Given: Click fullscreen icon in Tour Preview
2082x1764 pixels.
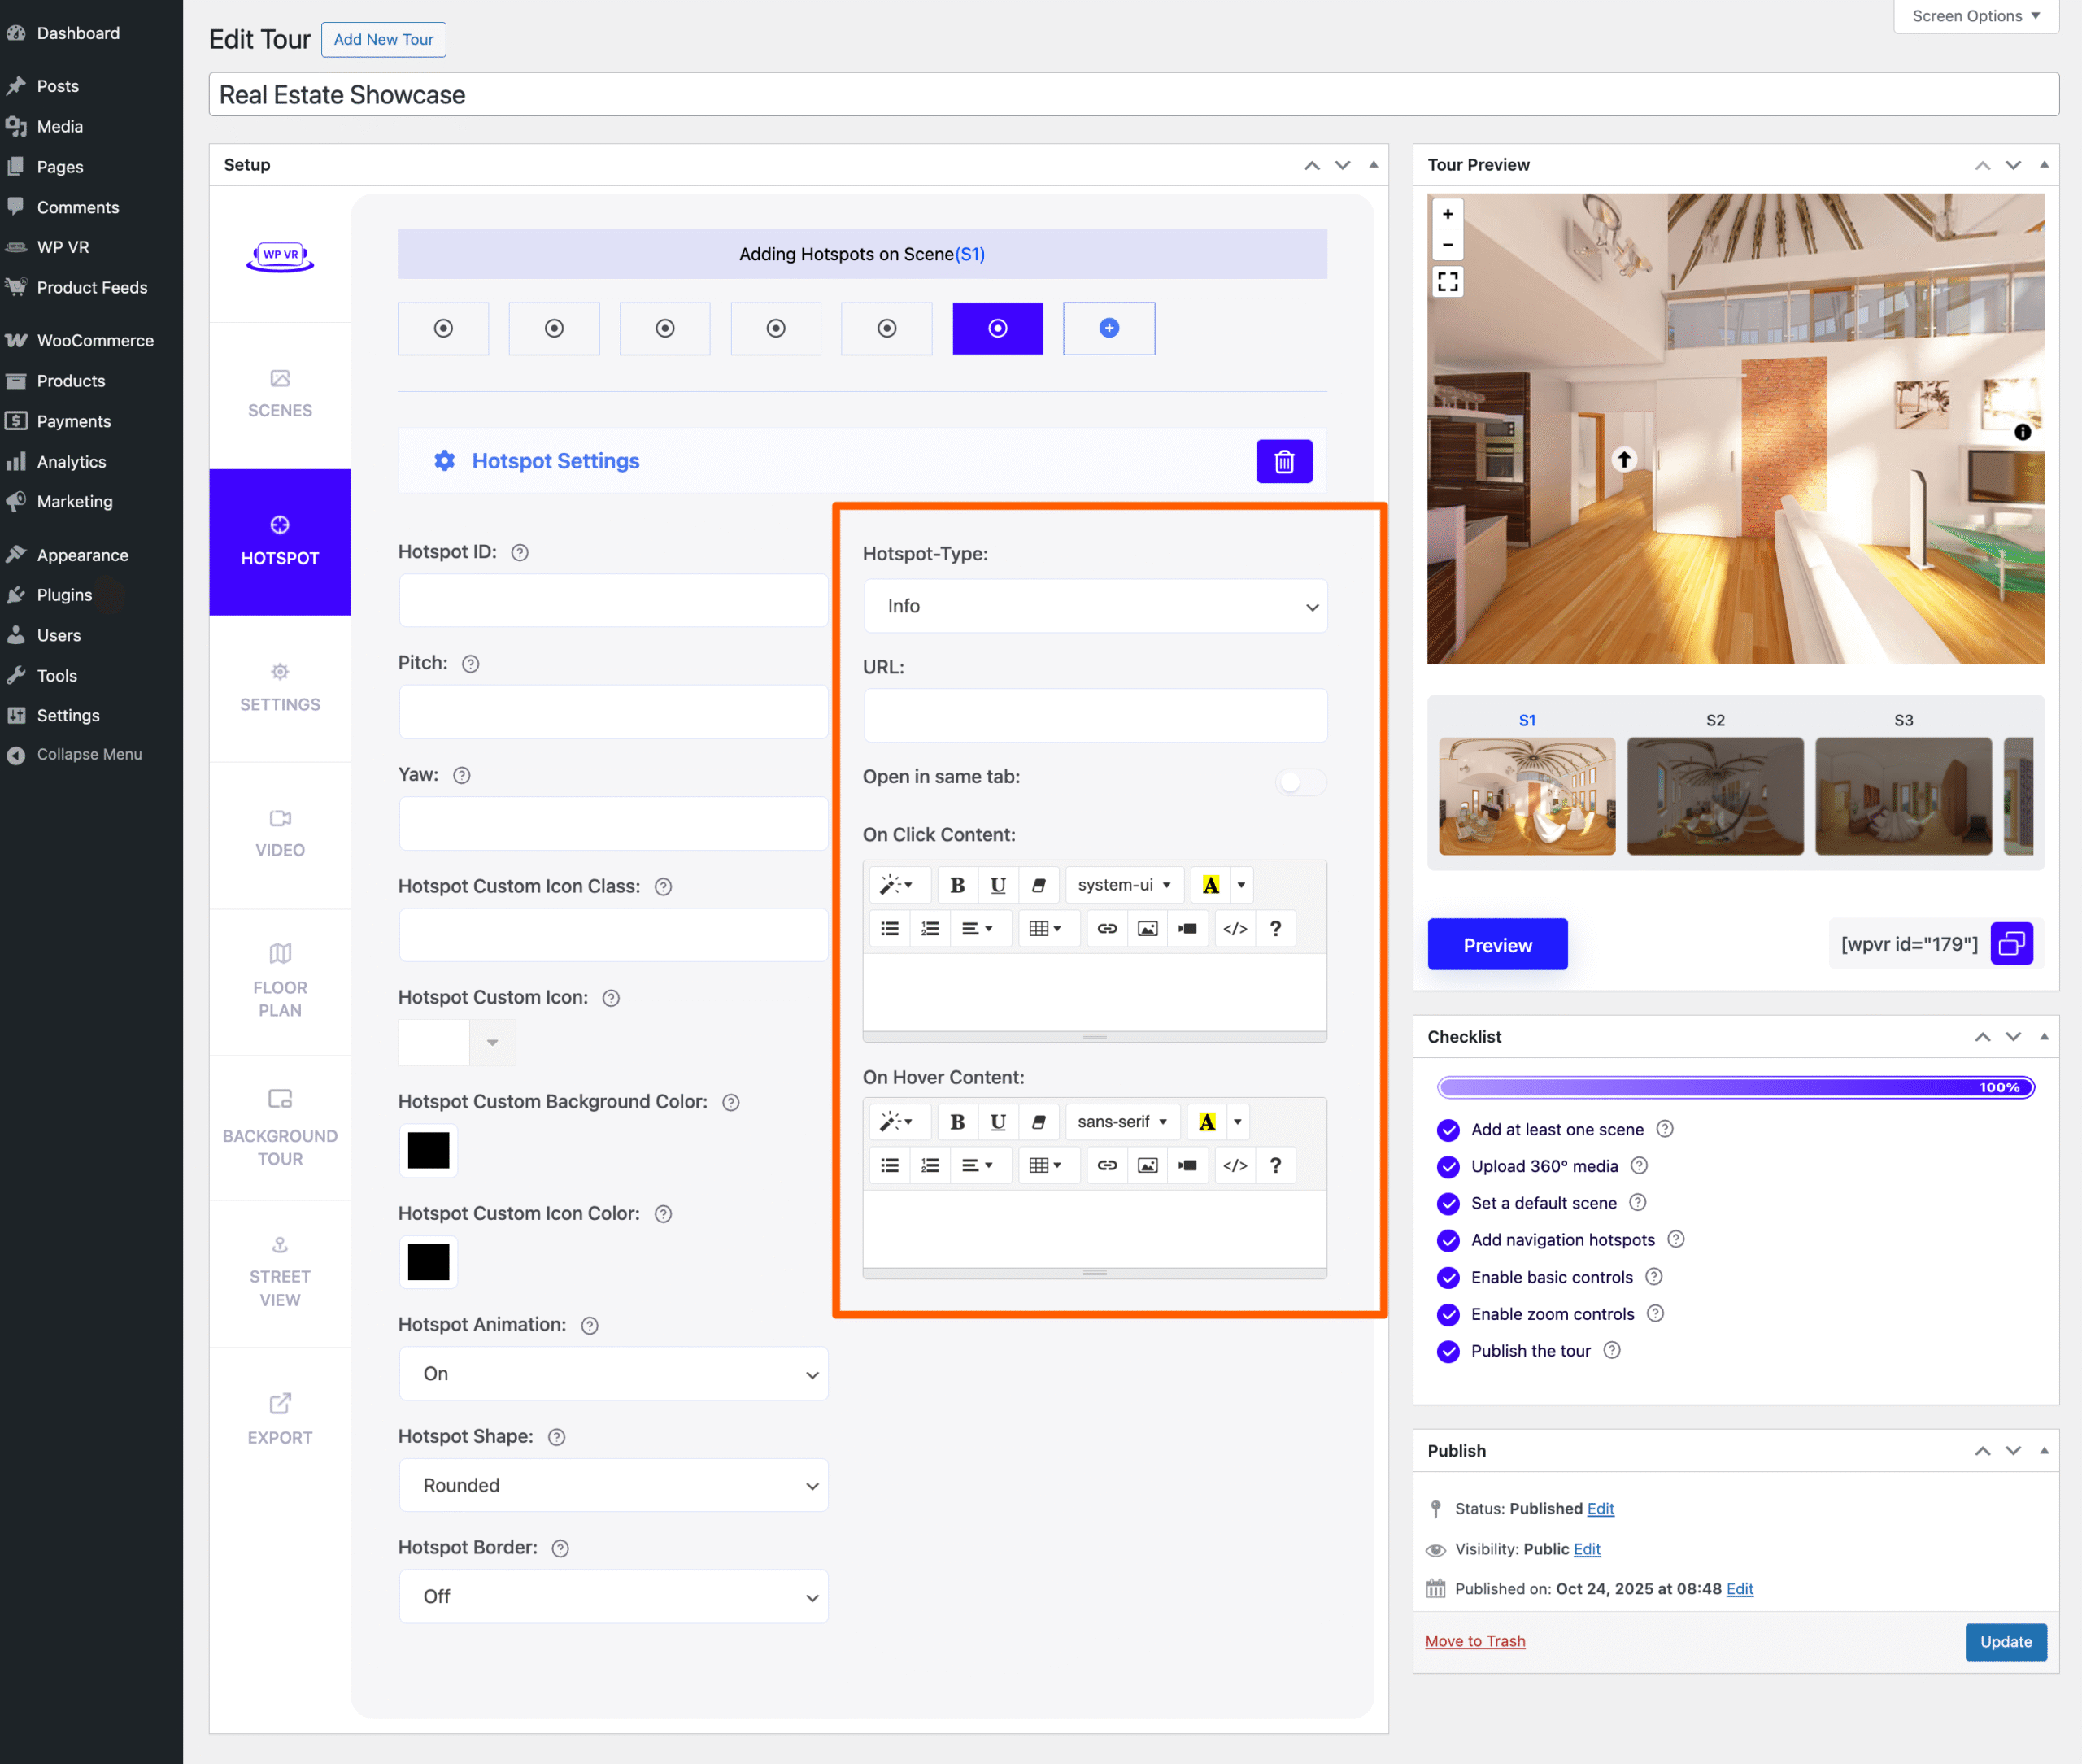Looking at the screenshot, I should pyautogui.click(x=1447, y=282).
